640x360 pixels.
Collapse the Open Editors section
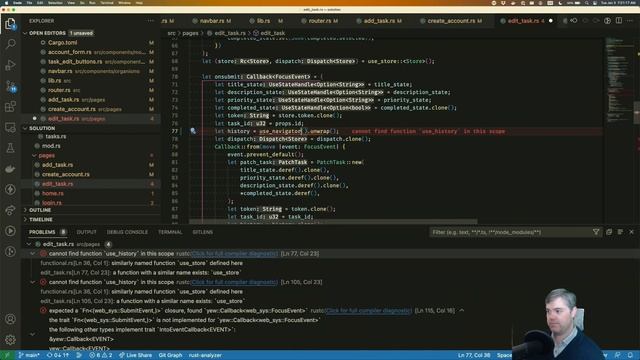click(x=25, y=33)
